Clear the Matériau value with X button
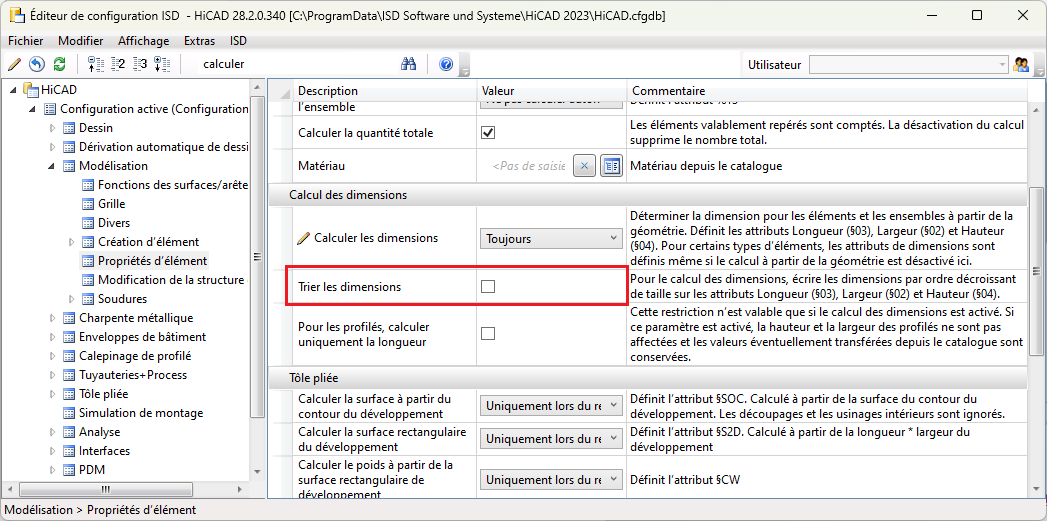 584,166
